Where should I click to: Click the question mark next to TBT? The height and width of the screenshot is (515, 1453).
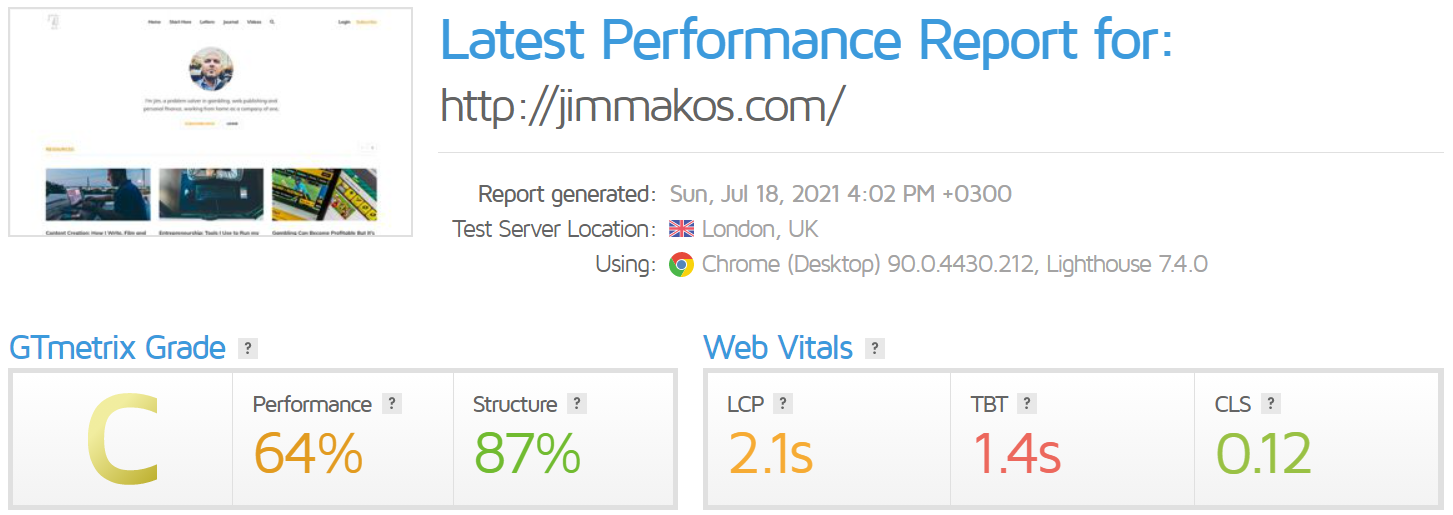(1027, 404)
